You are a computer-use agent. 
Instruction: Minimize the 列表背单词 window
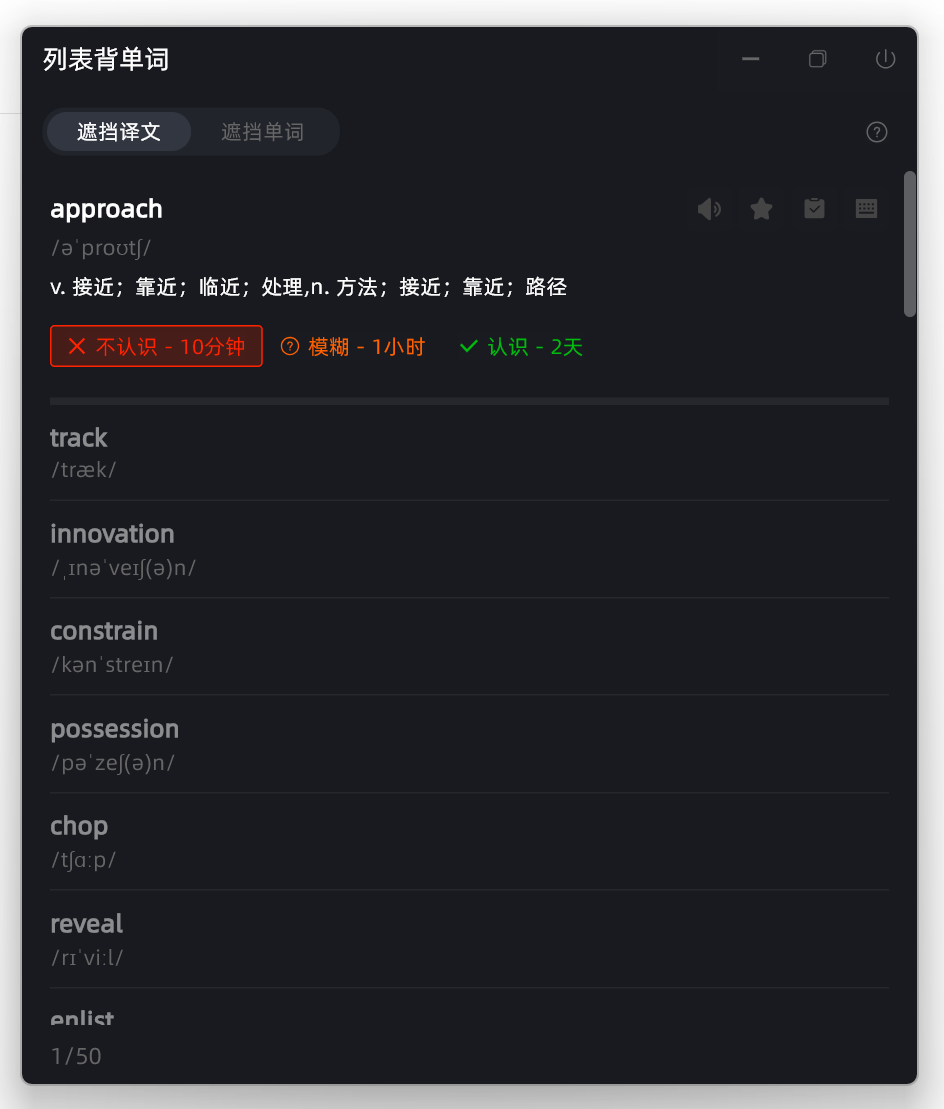point(750,59)
